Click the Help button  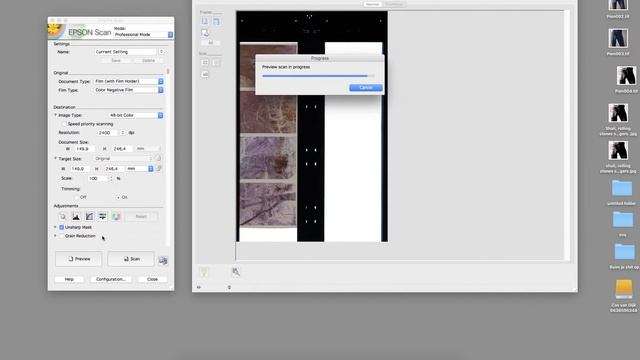point(69,279)
